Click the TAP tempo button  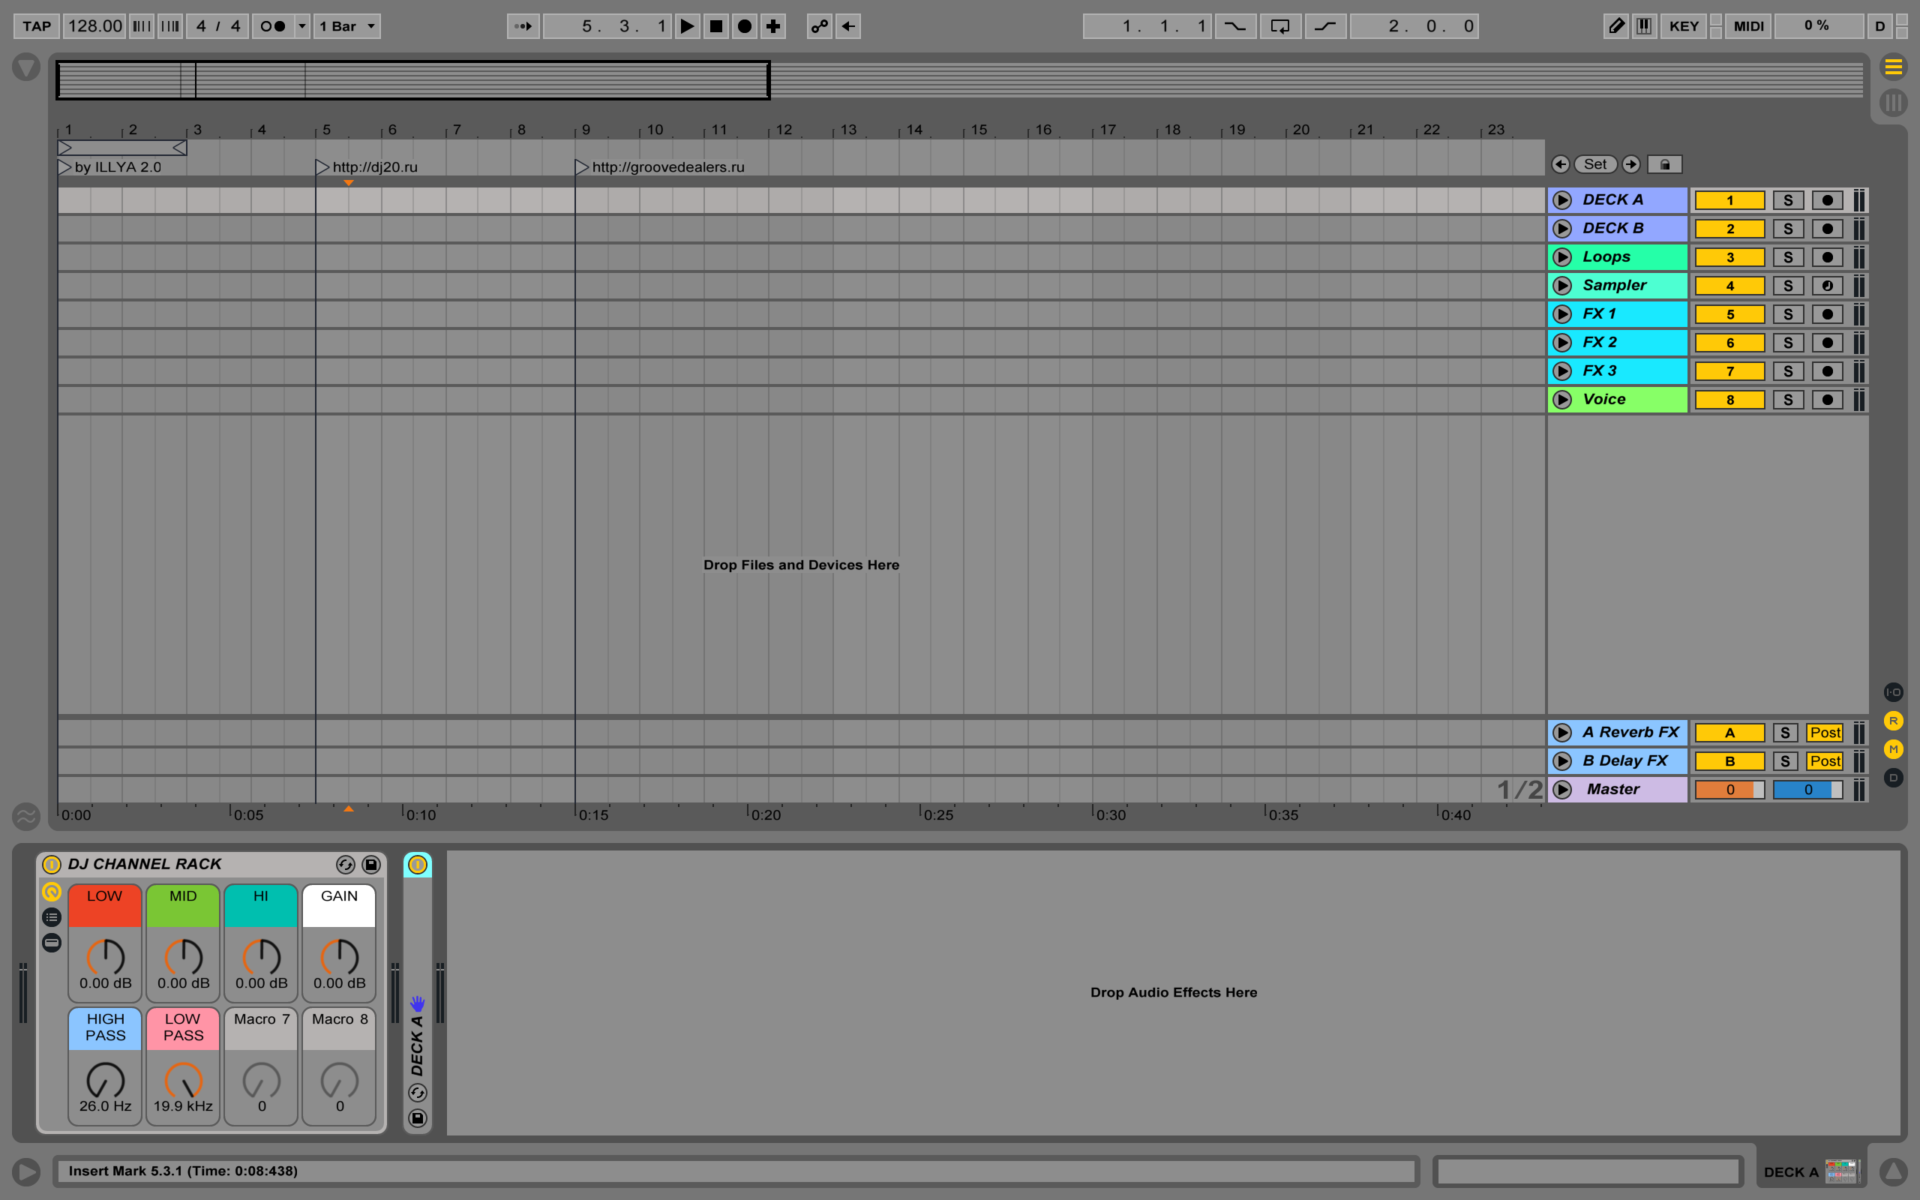coord(37,26)
